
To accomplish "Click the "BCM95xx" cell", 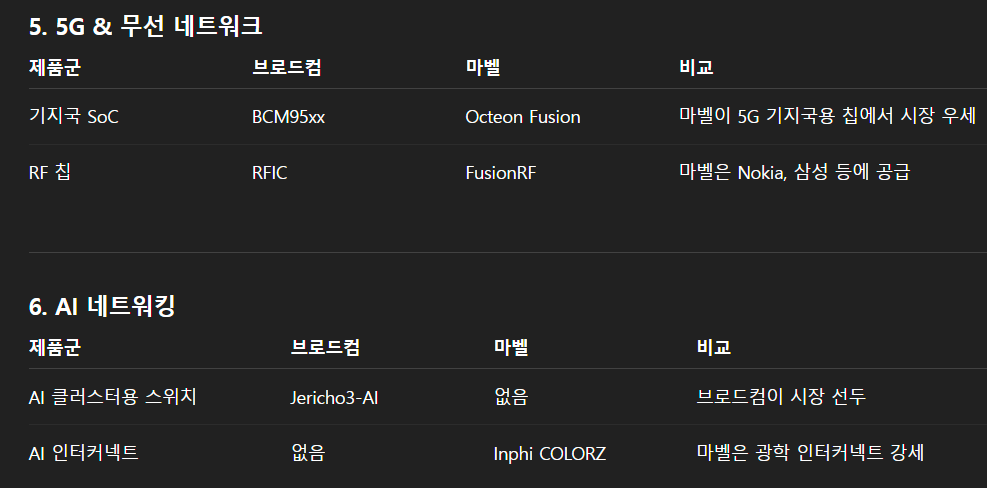I will pos(288,117).
